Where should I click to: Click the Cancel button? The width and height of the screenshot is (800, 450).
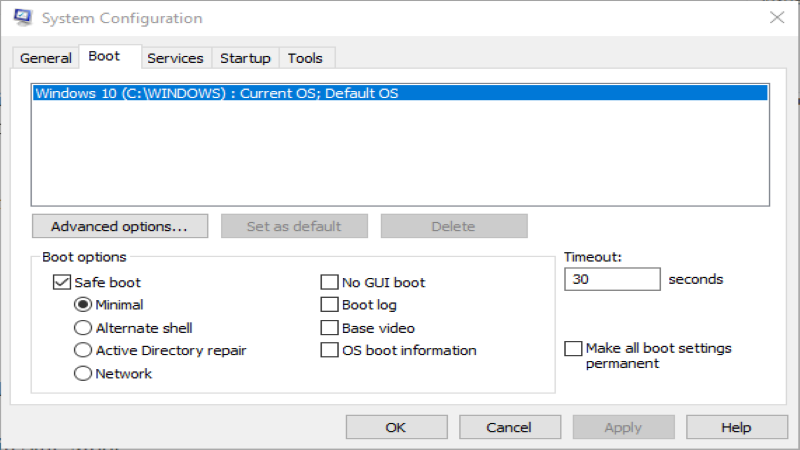[510, 427]
